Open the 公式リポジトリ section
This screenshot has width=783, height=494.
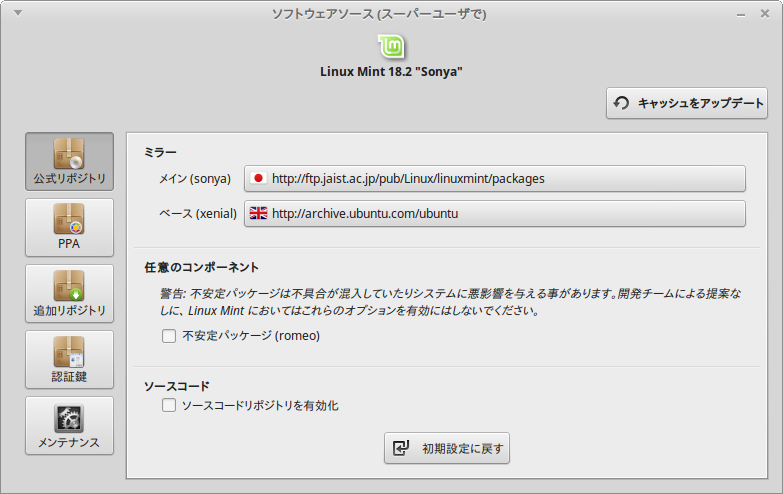pos(69,161)
